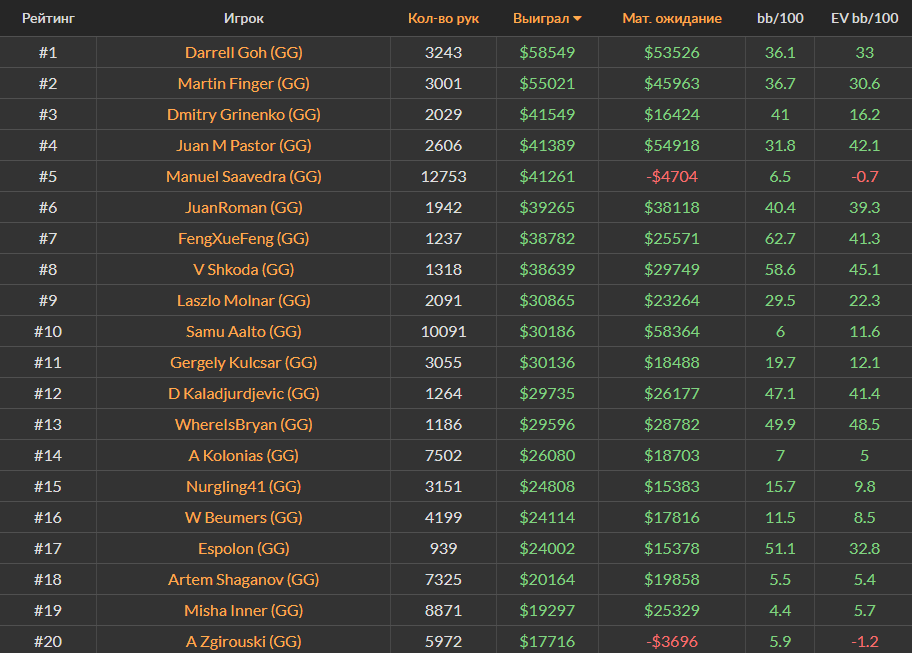Click the bb/100 column header
Image resolution: width=912 pixels, height=653 pixels.
tap(780, 19)
